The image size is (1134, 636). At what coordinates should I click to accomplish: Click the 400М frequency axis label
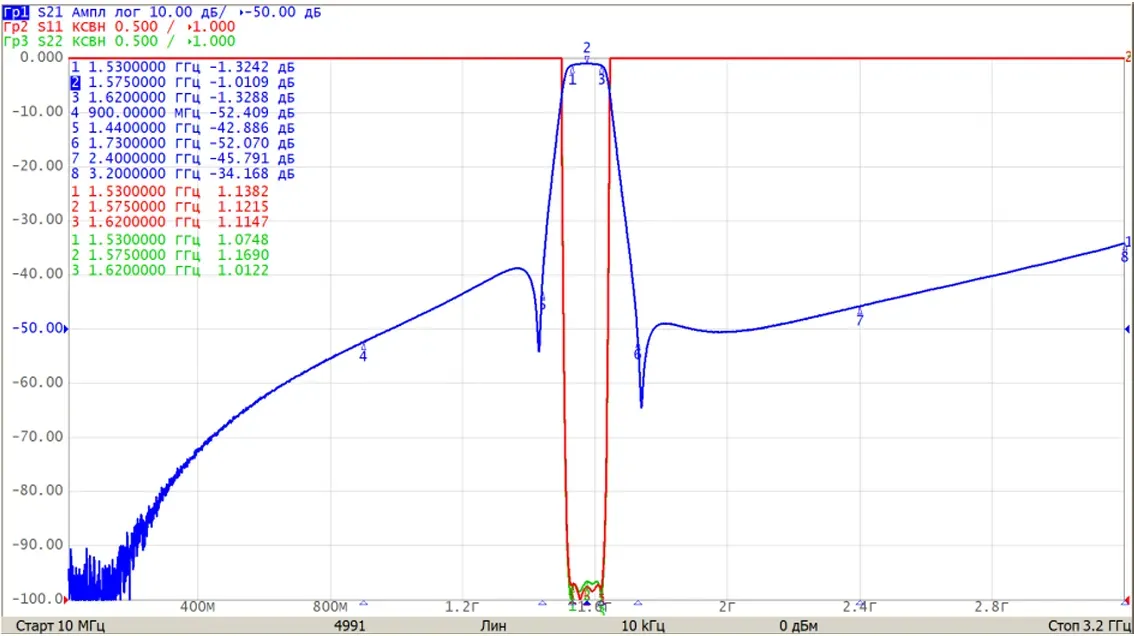[197, 606]
